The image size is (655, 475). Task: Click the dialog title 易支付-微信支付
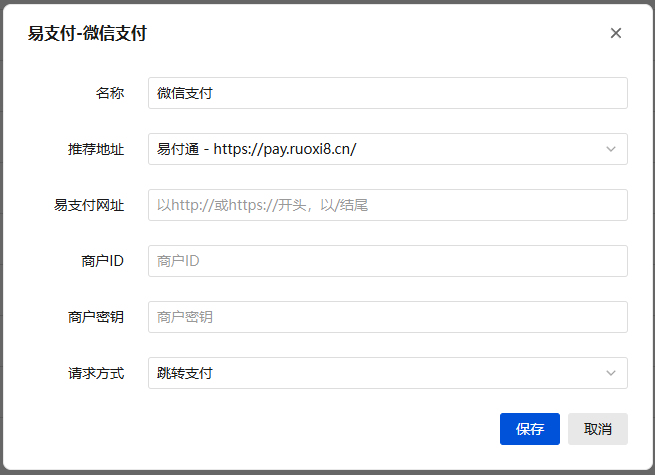click(x=87, y=33)
